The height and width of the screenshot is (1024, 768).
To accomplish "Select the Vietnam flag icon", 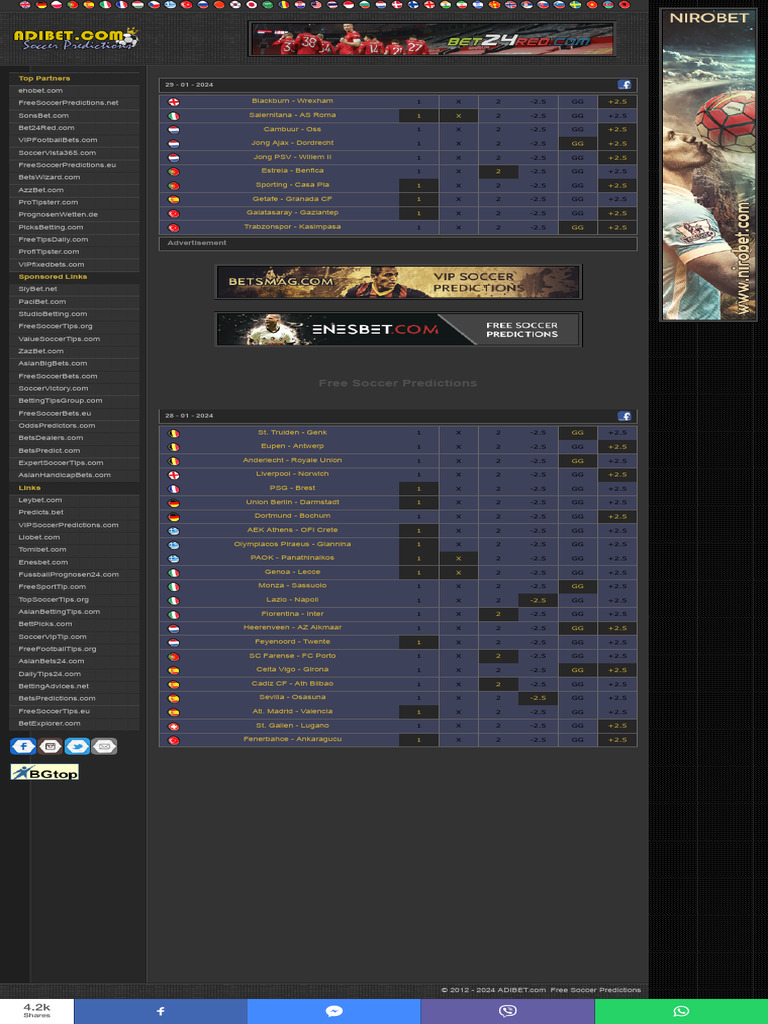I will coord(592,5).
